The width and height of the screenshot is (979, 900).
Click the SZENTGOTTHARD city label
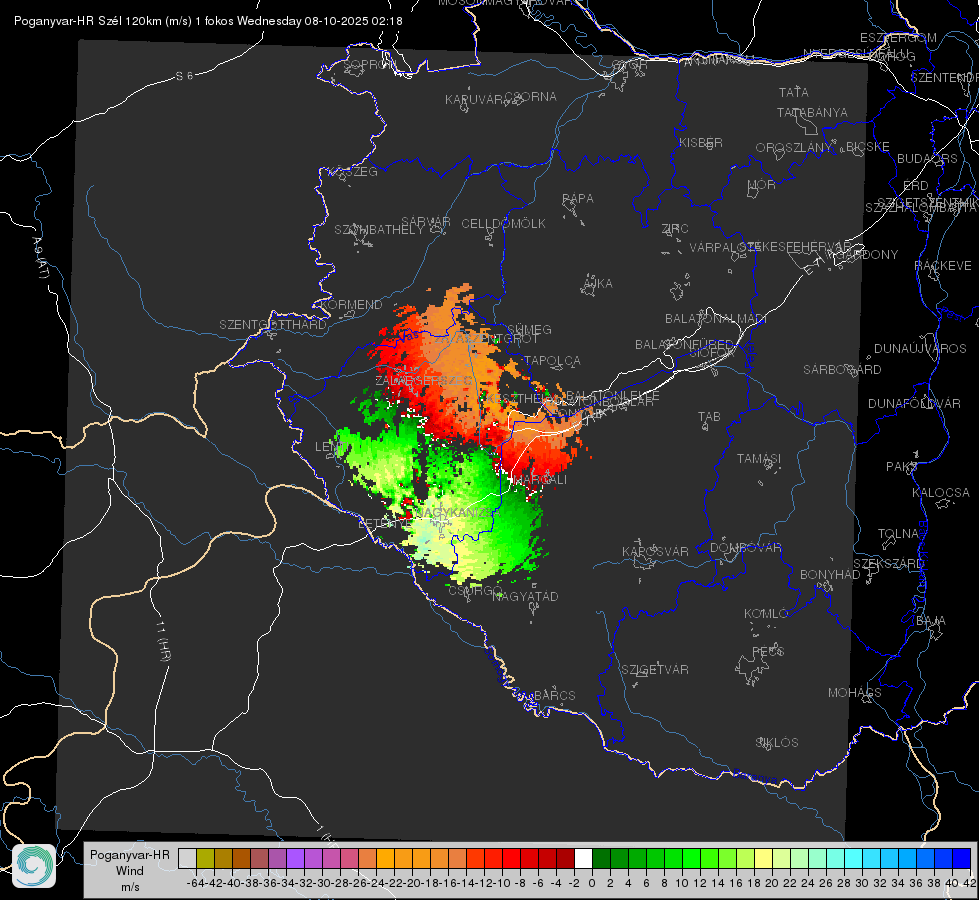click(x=273, y=324)
